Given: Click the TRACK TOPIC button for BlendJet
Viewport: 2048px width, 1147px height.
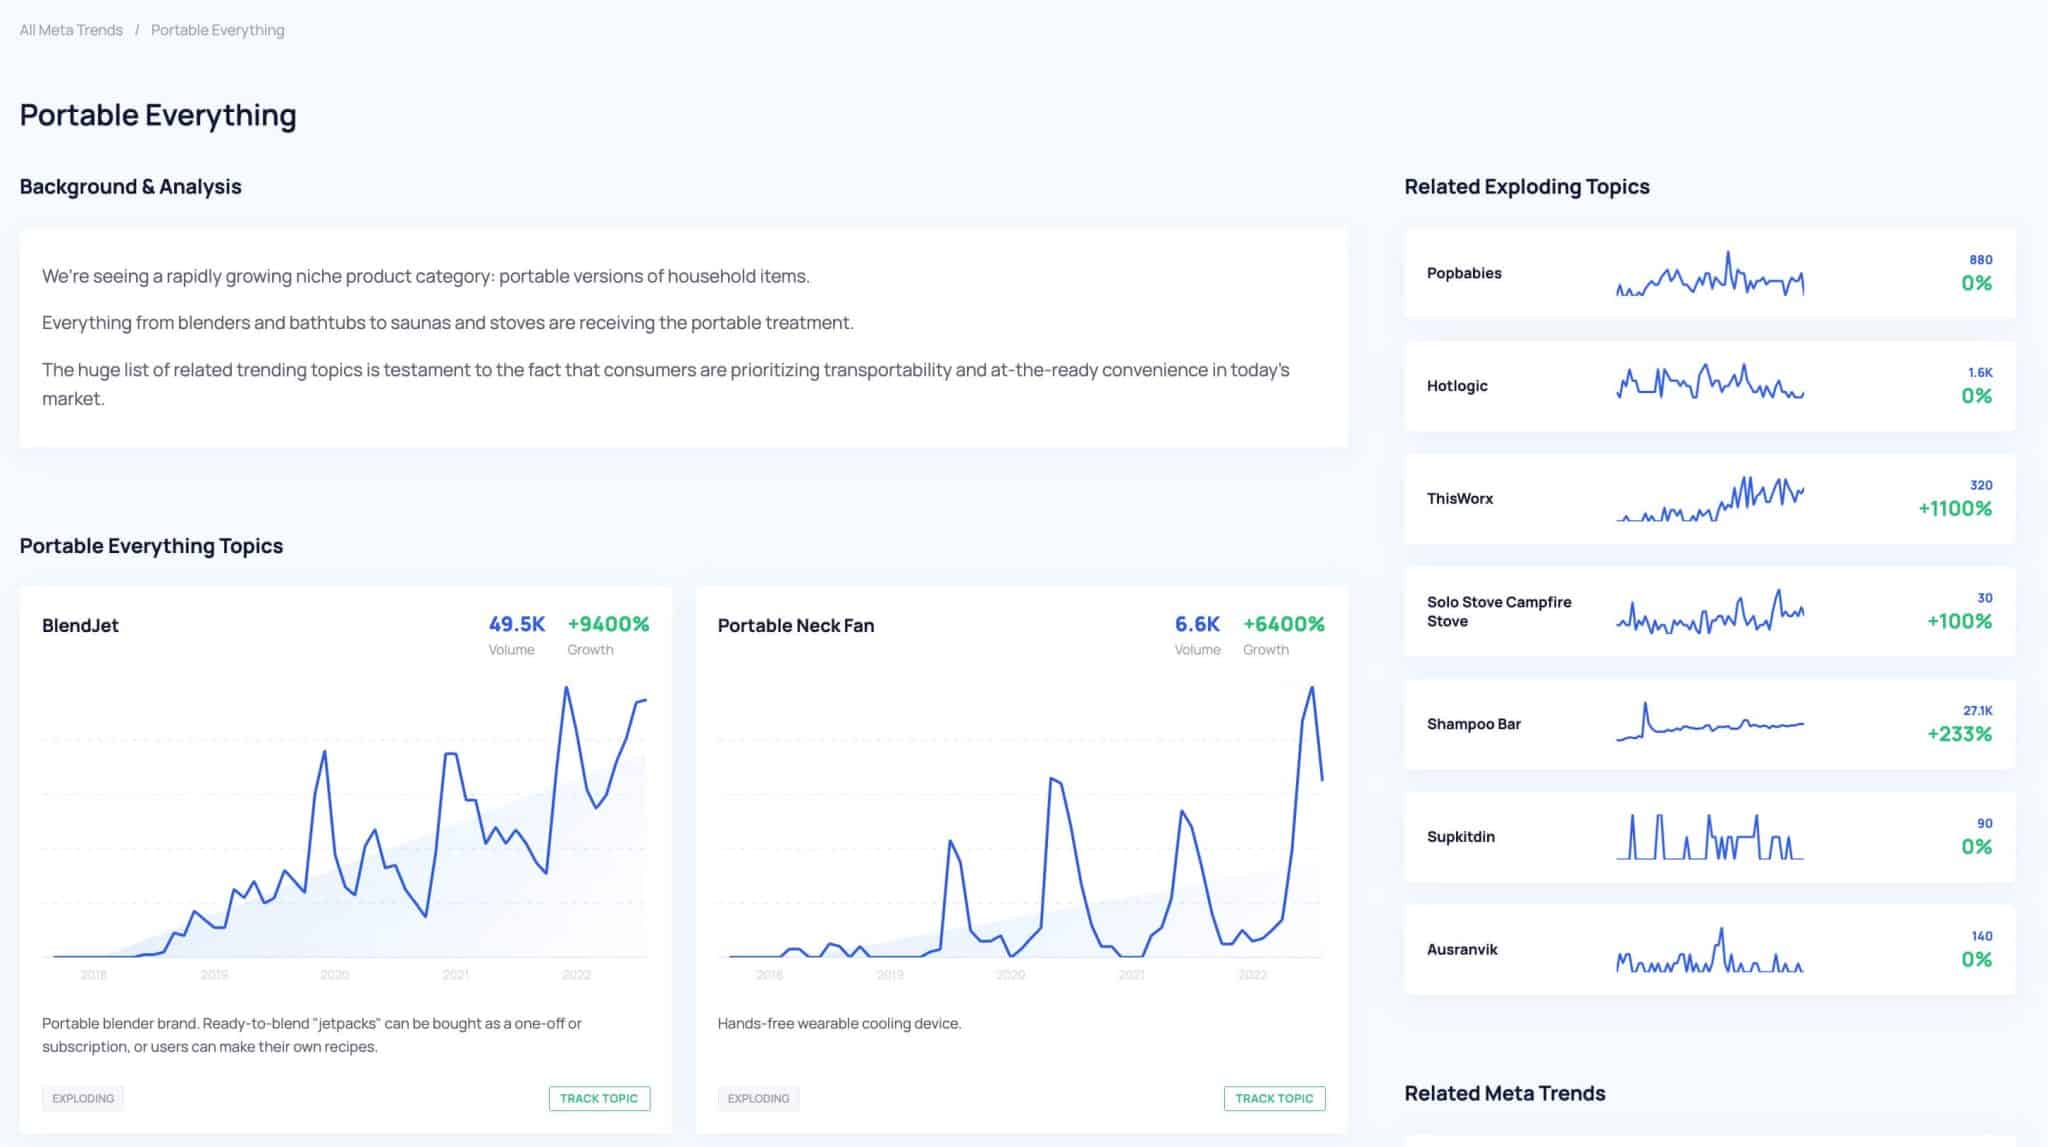Looking at the screenshot, I should click(598, 1097).
